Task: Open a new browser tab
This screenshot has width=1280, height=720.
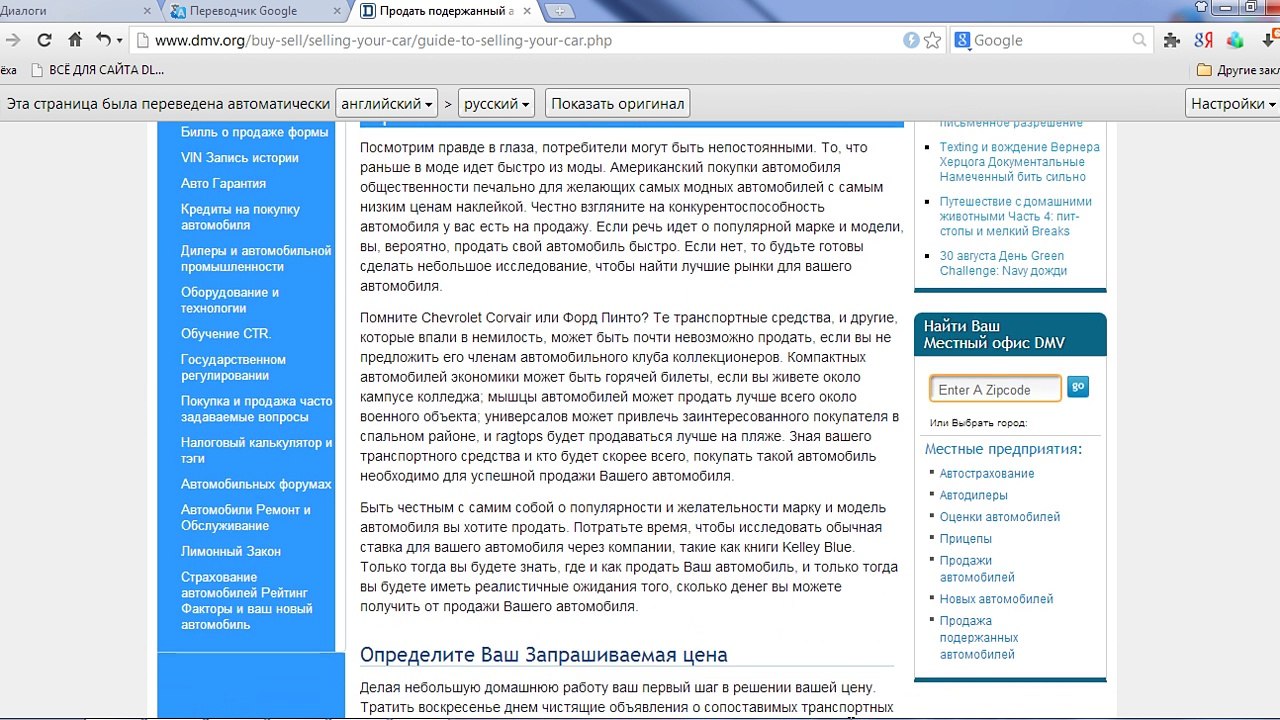Action: (x=559, y=11)
